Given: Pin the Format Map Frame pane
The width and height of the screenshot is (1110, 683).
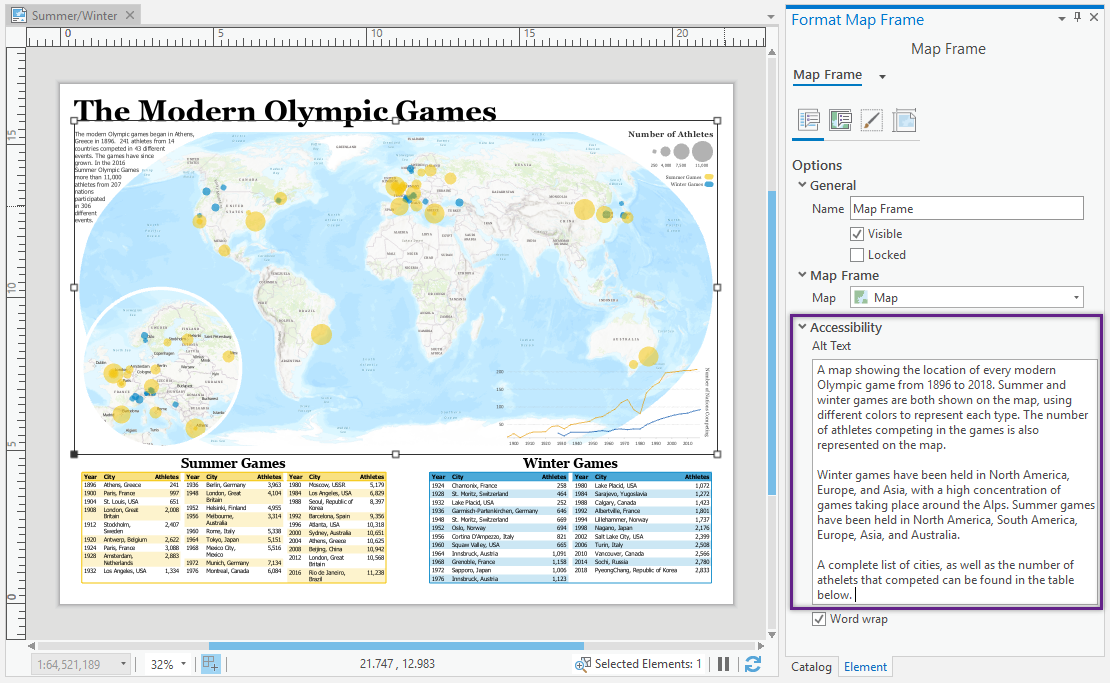Looking at the screenshot, I should 1076,18.
